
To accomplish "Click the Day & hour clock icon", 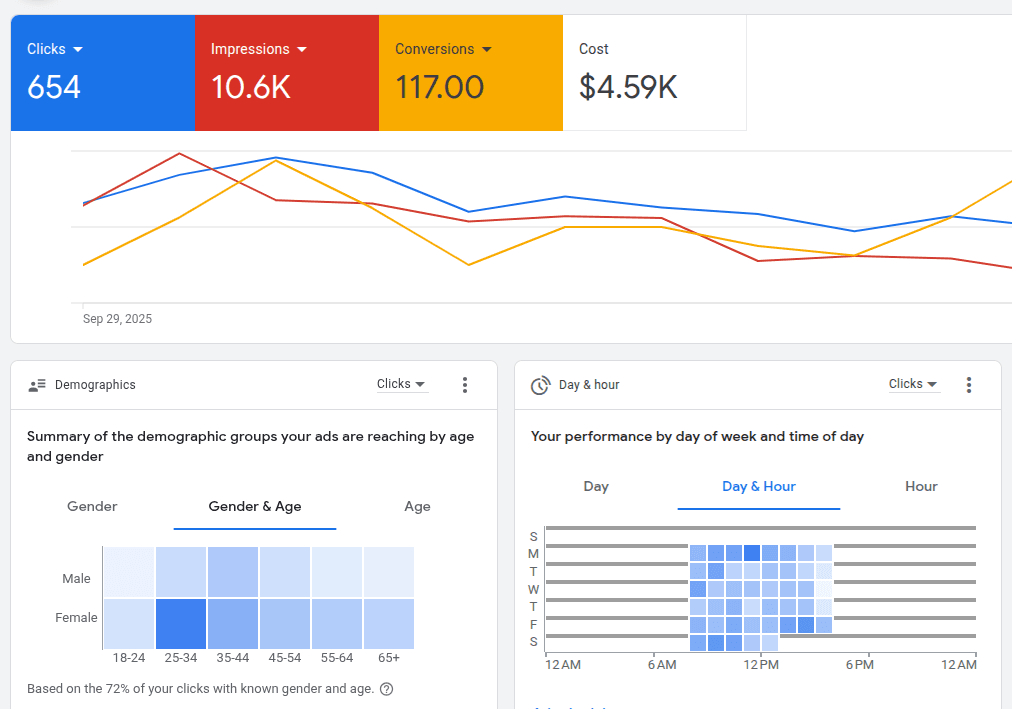I will click(541, 384).
